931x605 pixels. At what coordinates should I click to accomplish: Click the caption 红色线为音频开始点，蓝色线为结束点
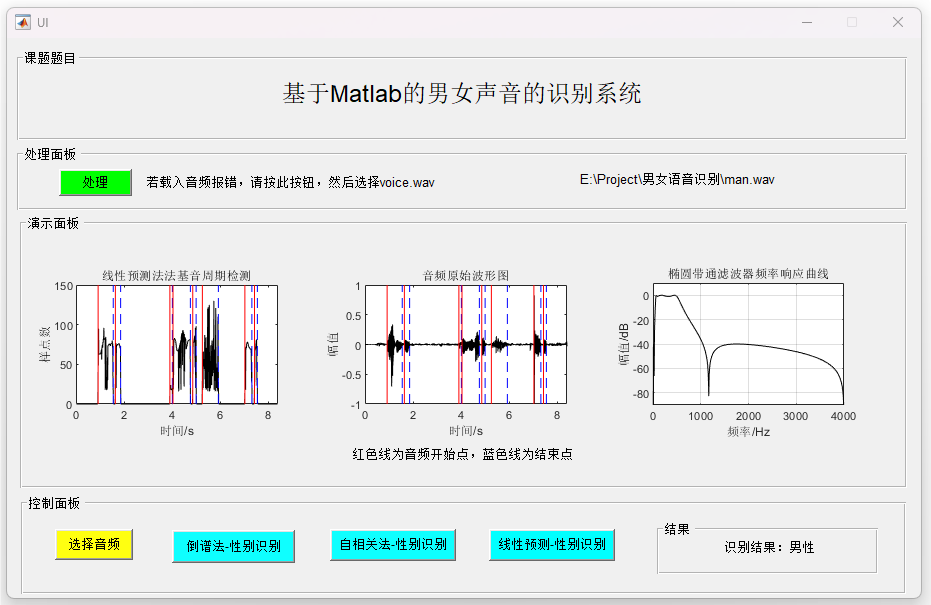coord(462,454)
